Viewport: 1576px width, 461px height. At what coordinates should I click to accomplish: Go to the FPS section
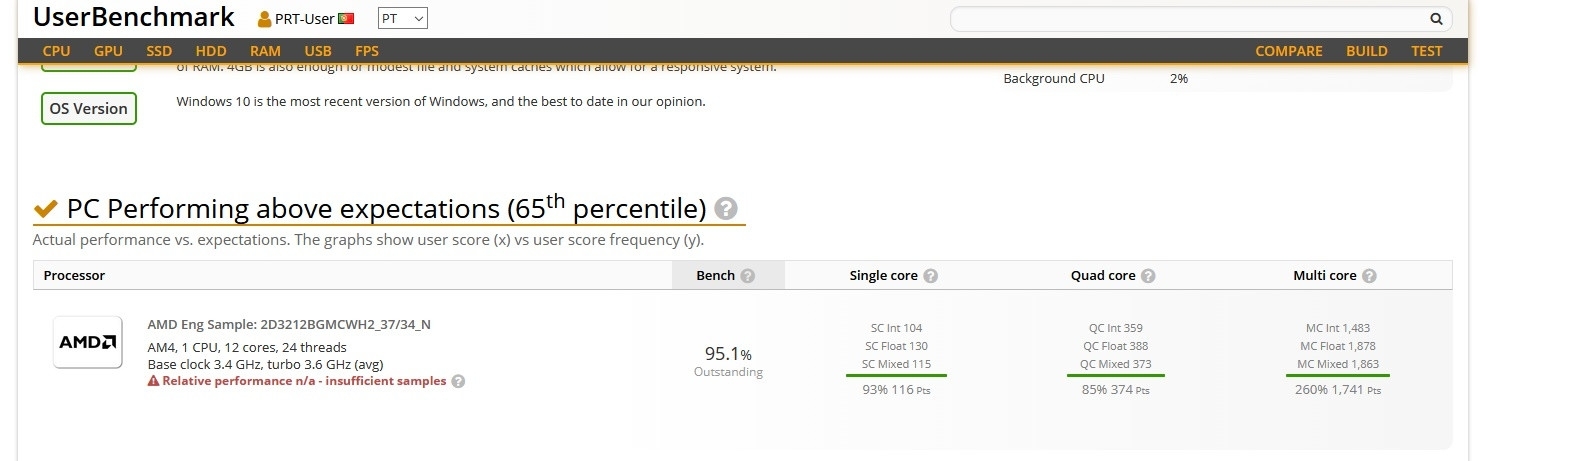(367, 51)
